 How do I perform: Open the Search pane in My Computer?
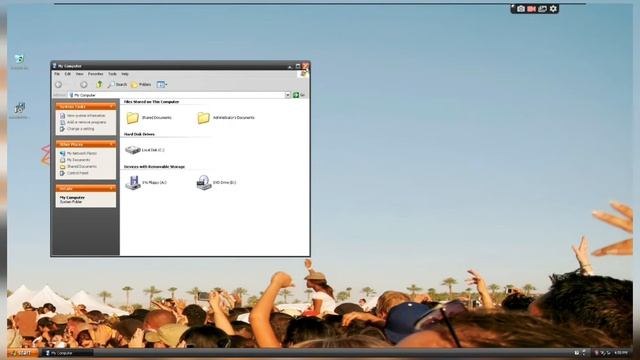click(x=118, y=84)
